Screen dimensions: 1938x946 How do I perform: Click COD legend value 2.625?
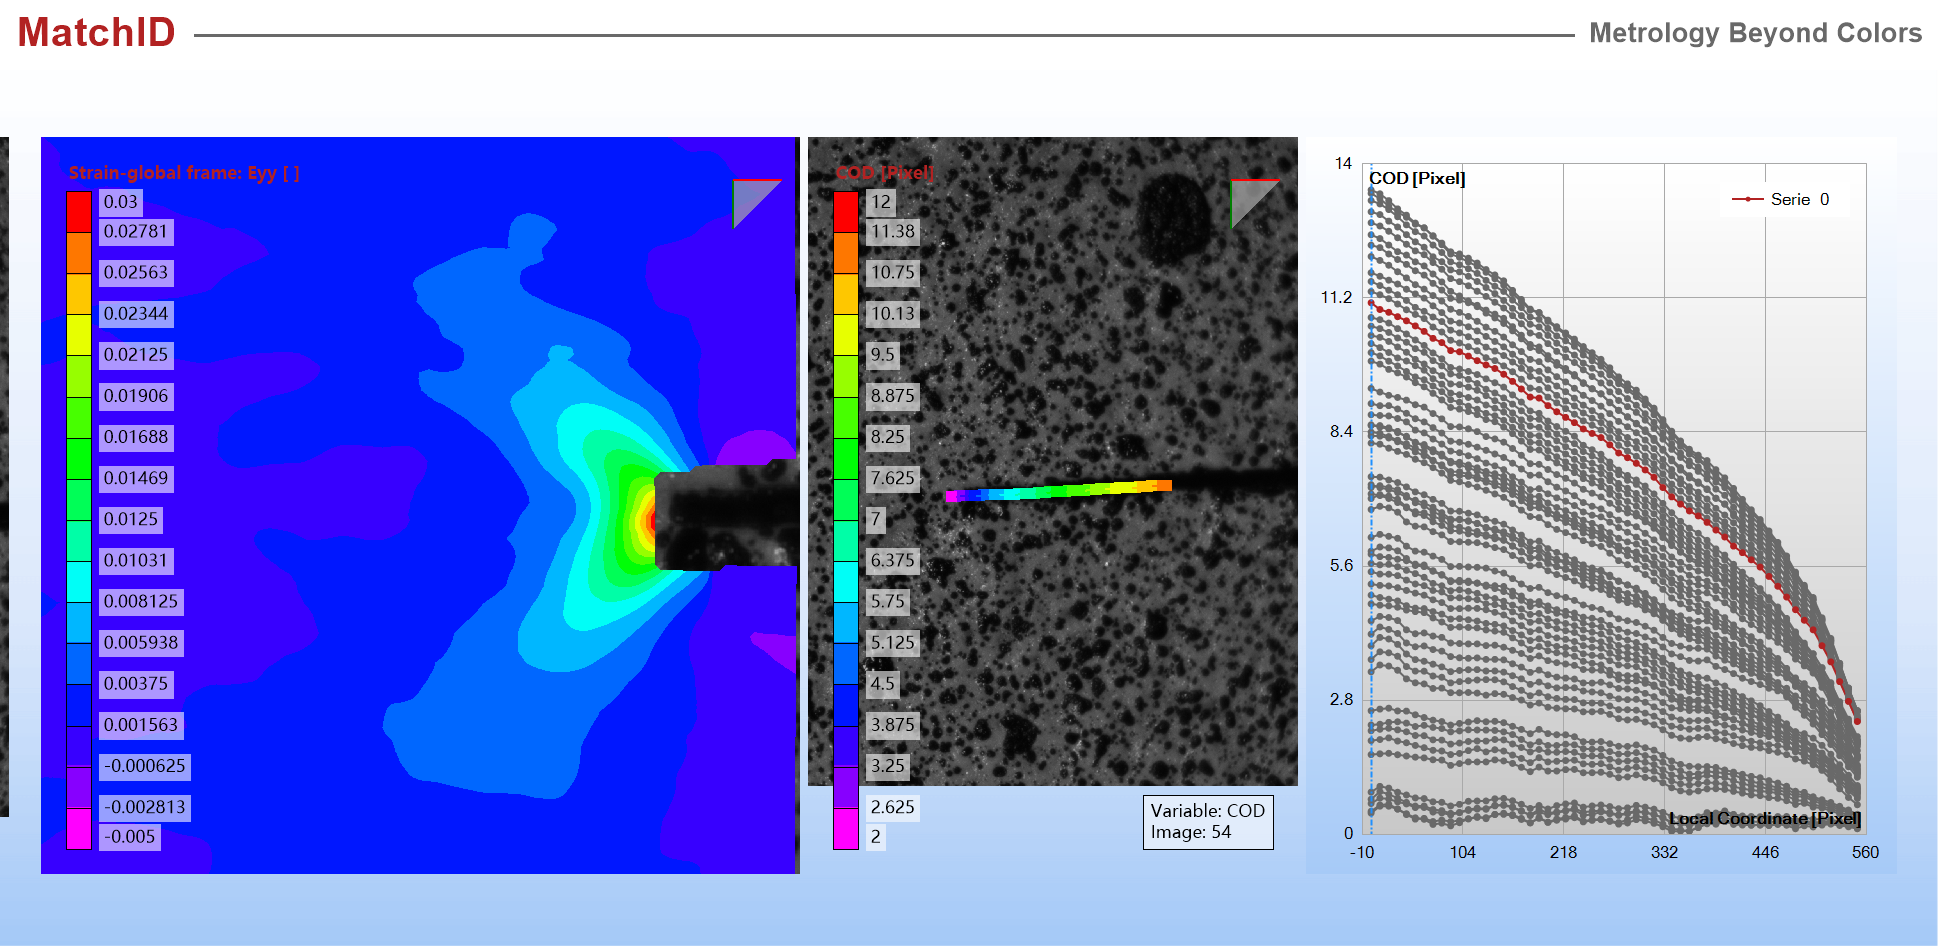[x=893, y=807]
